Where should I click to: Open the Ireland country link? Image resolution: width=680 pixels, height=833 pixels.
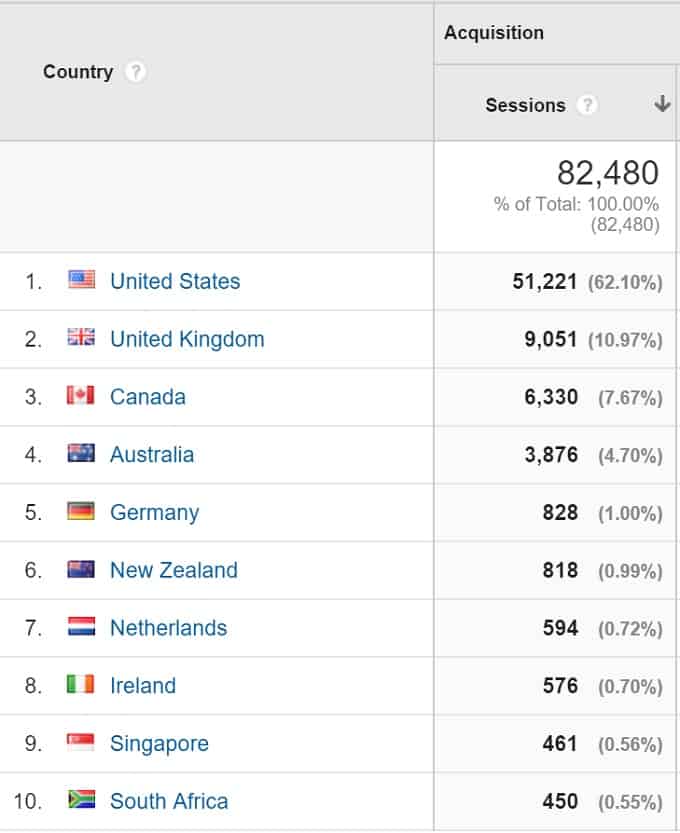[143, 686]
